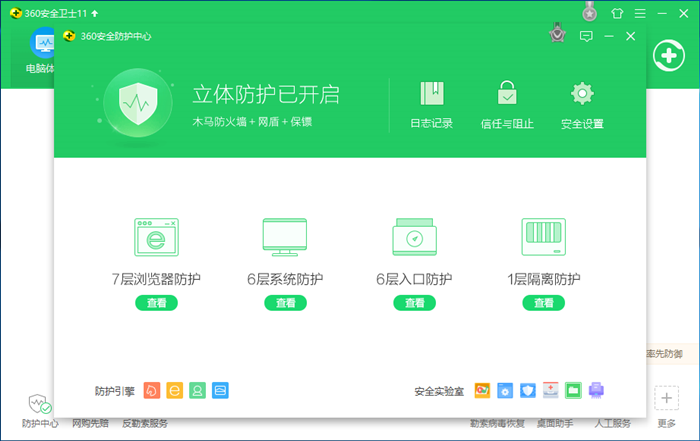Open the first orange 安全实验室 icon
This screenshot has height=441, width=700.
482,391
